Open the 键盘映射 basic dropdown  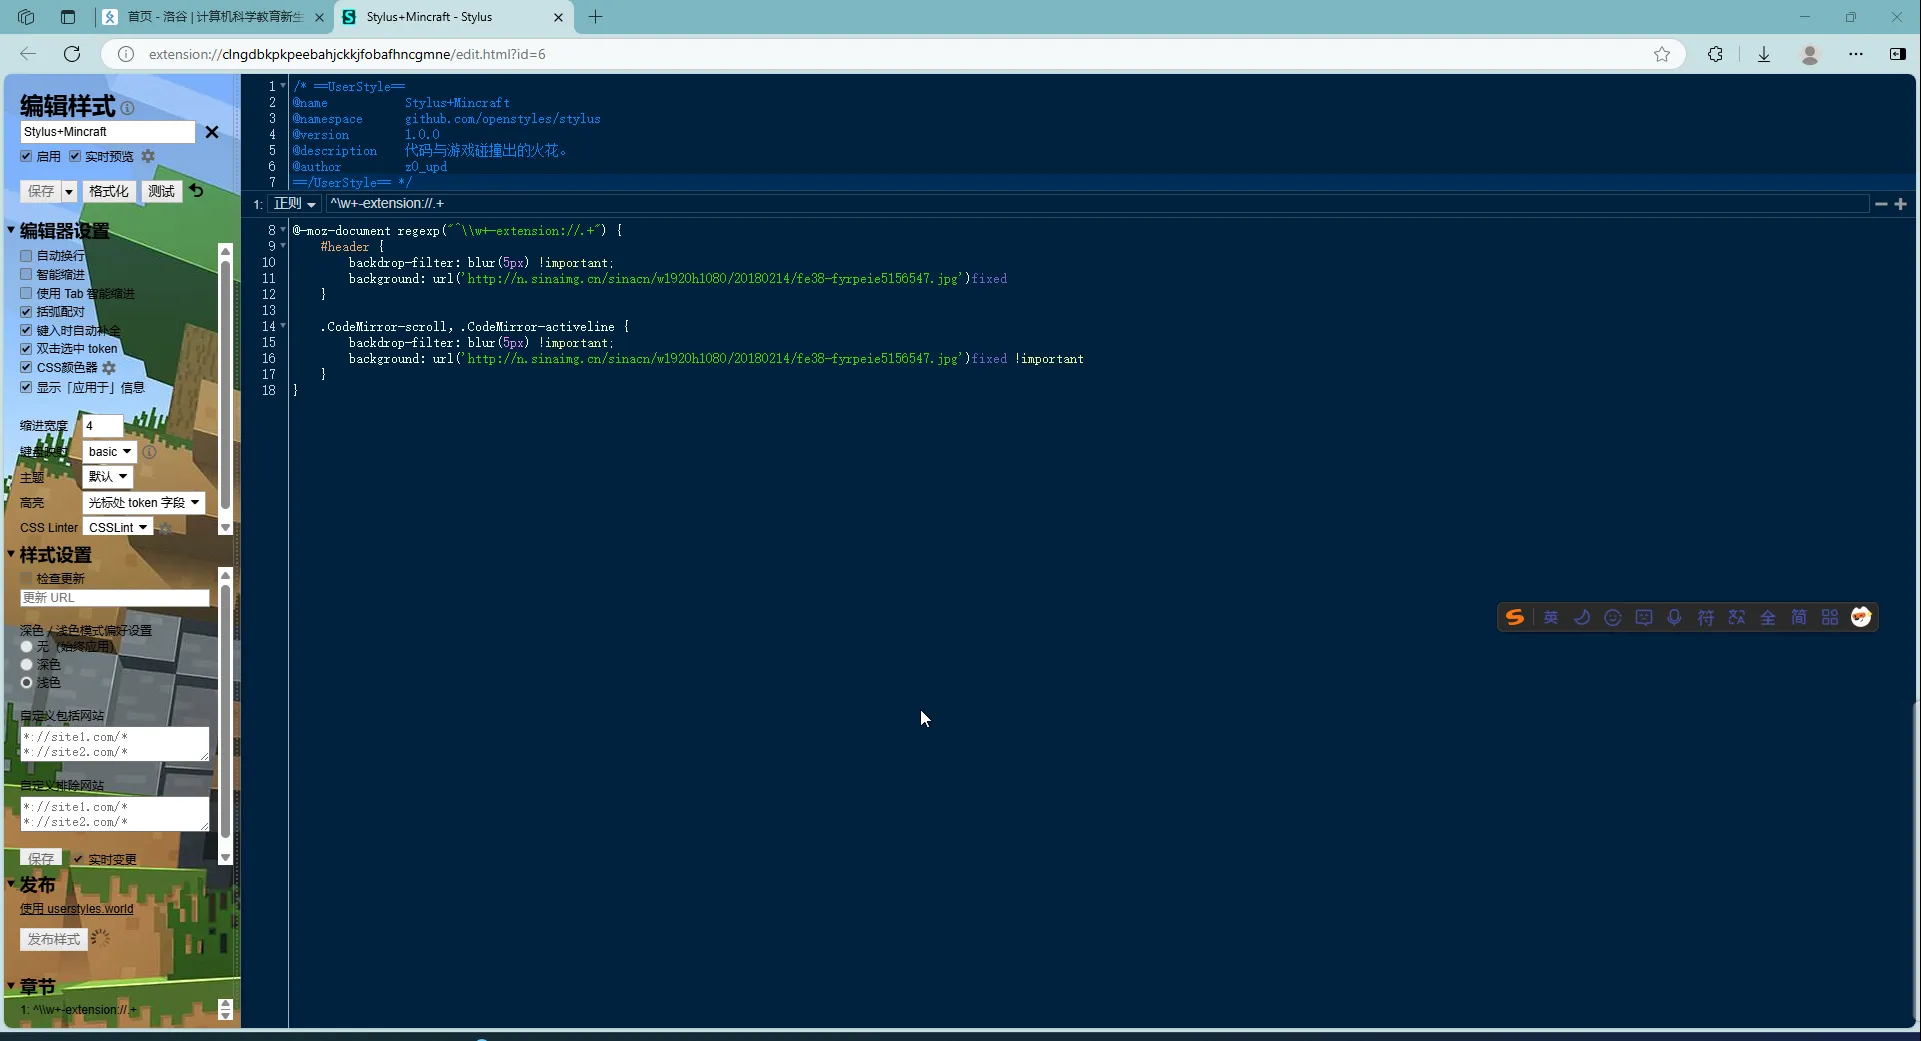point(109,452)
